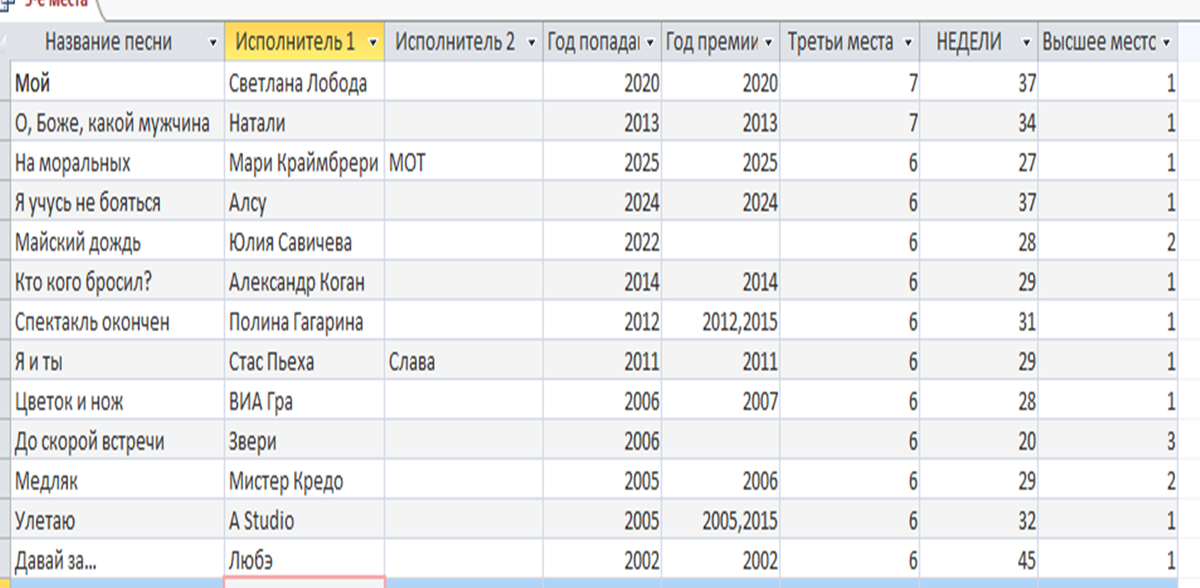
Task: Click the song cell 'Давай за...'
Action: 118,558
